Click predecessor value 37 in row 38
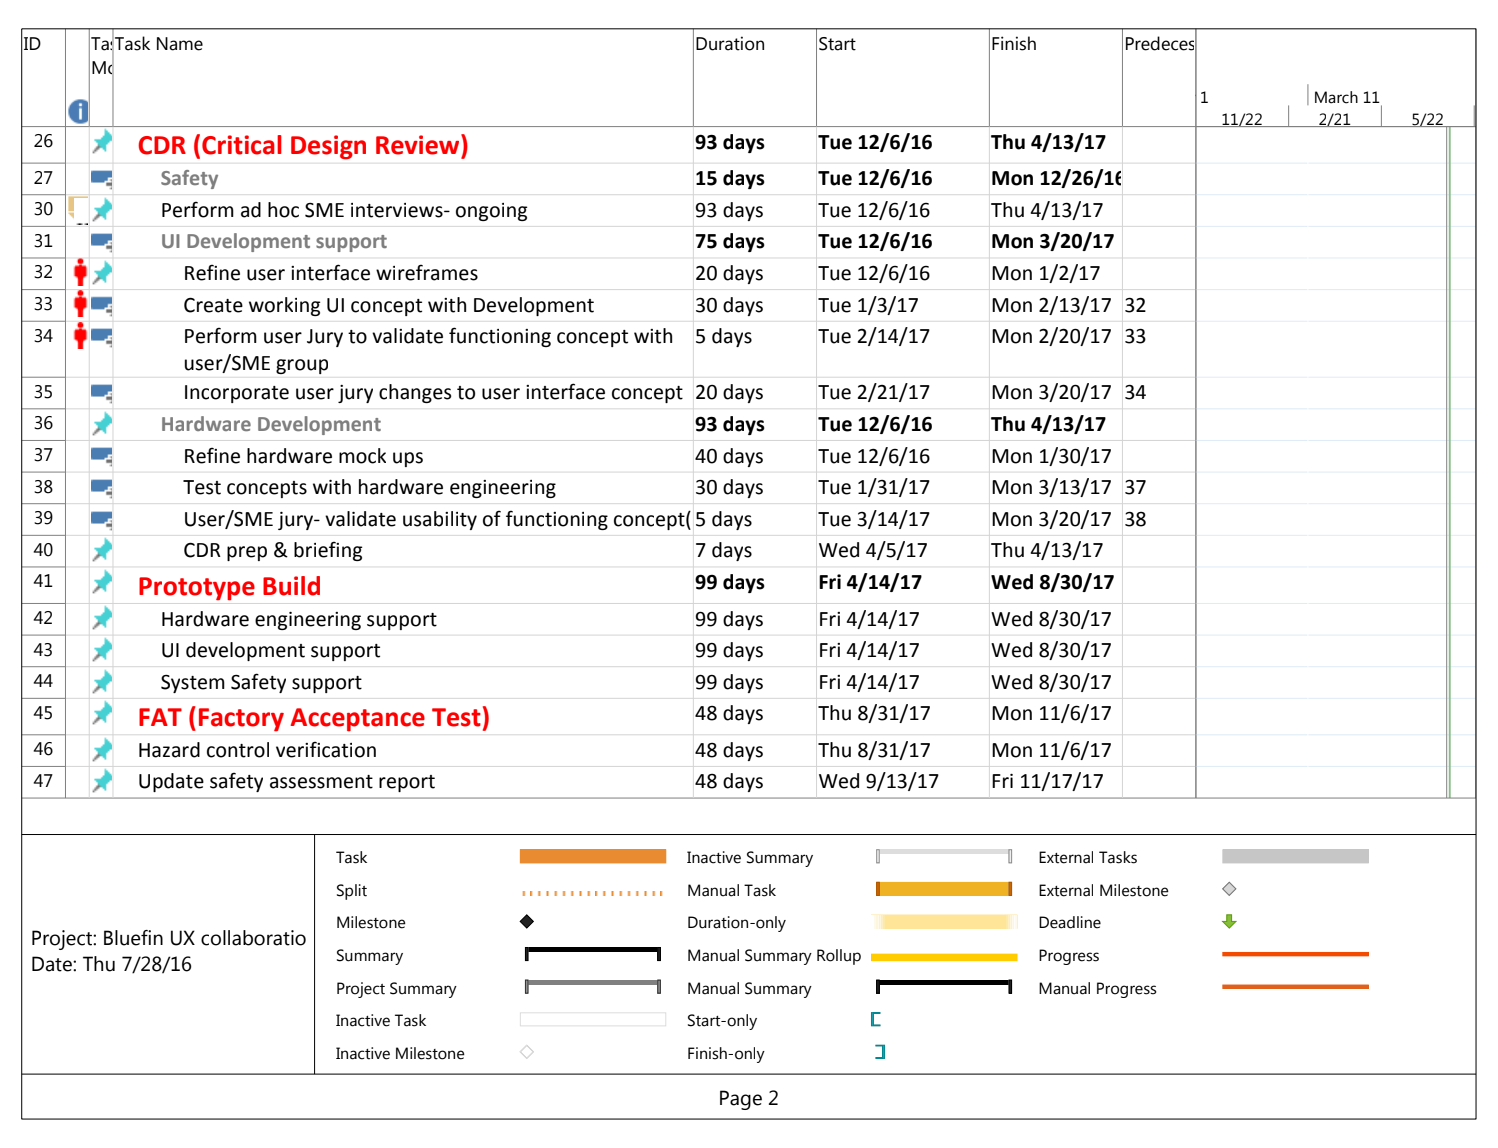This screenshot has width=1498, height=1148. [x=1135, y=488]
